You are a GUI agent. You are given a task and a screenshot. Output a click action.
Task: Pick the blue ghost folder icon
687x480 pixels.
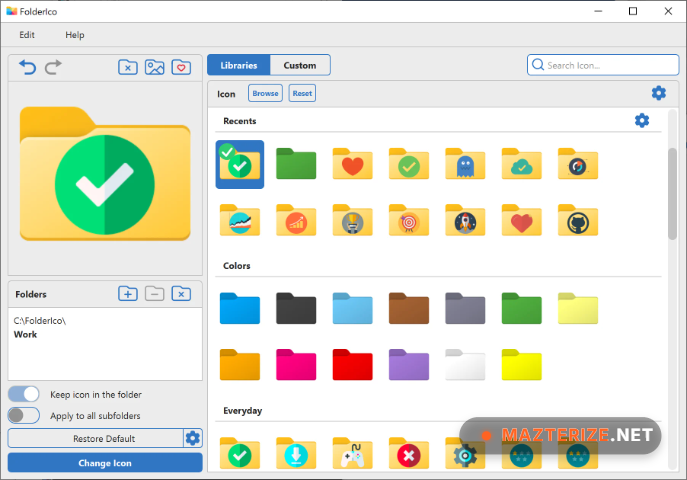(465, 164)
